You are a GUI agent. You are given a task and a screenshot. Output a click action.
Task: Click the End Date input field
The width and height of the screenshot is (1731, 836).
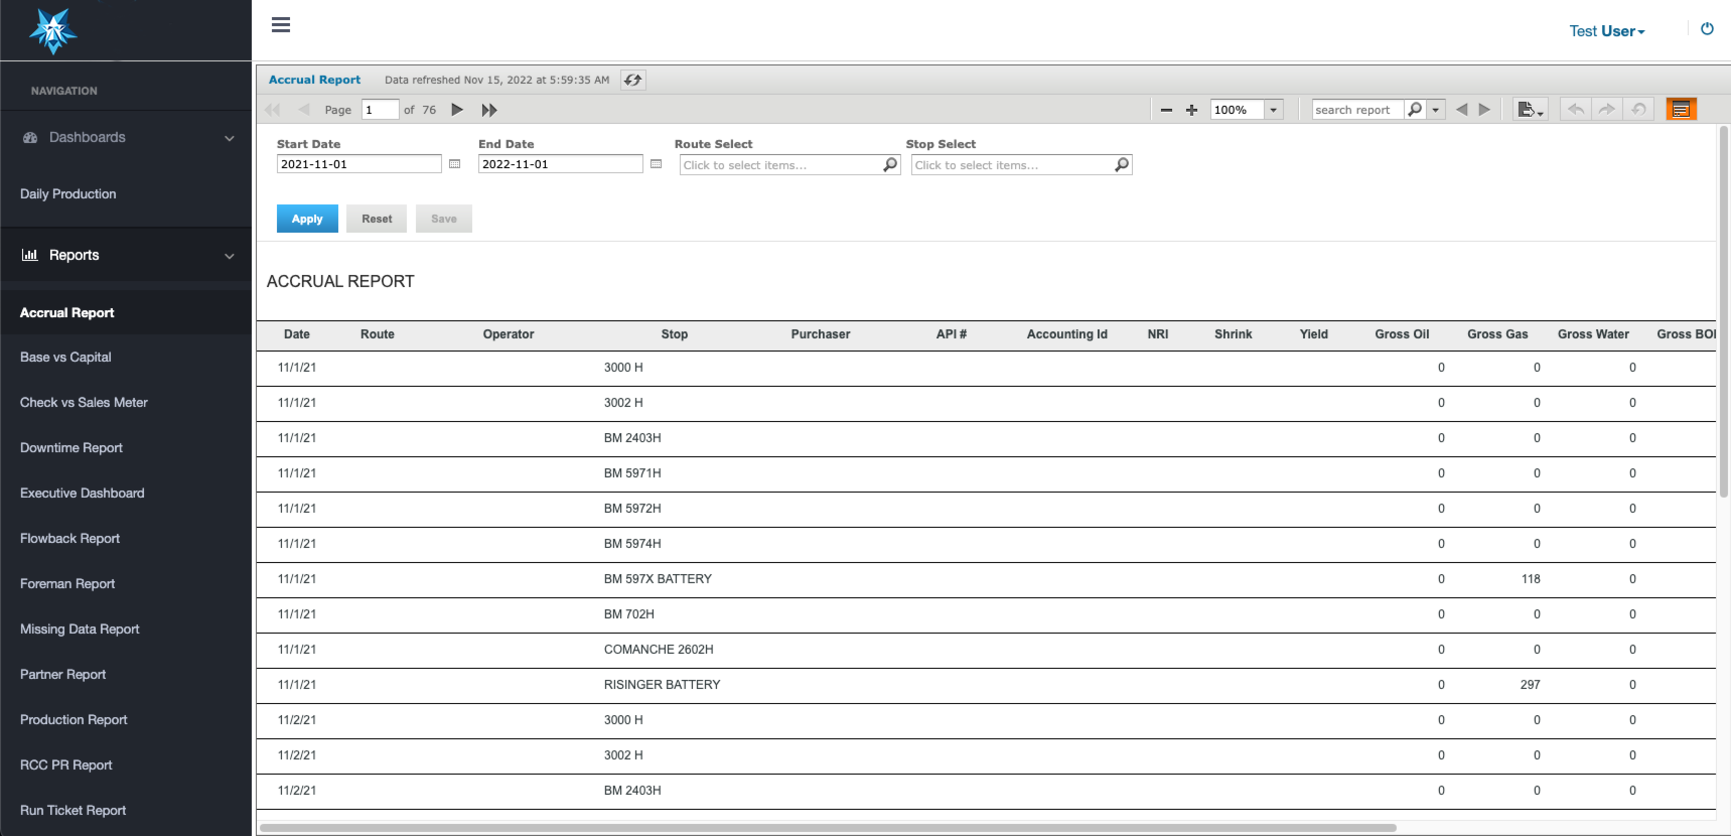pos(560,164)
